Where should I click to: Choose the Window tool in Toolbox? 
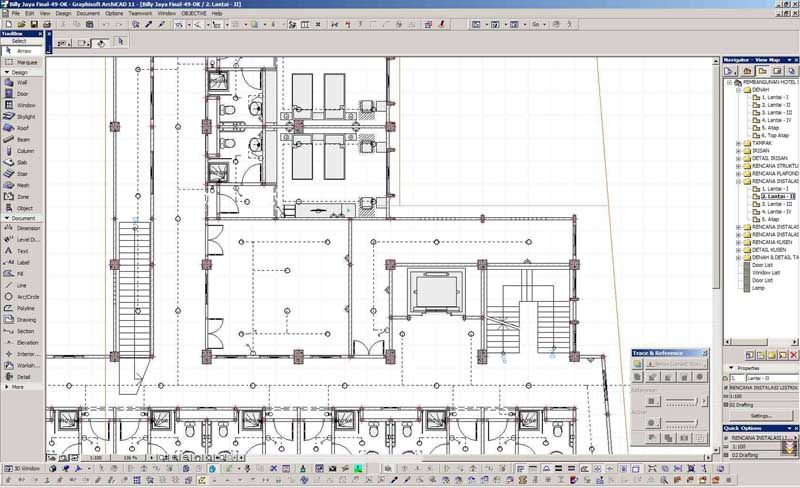click(x=21, y=105)
